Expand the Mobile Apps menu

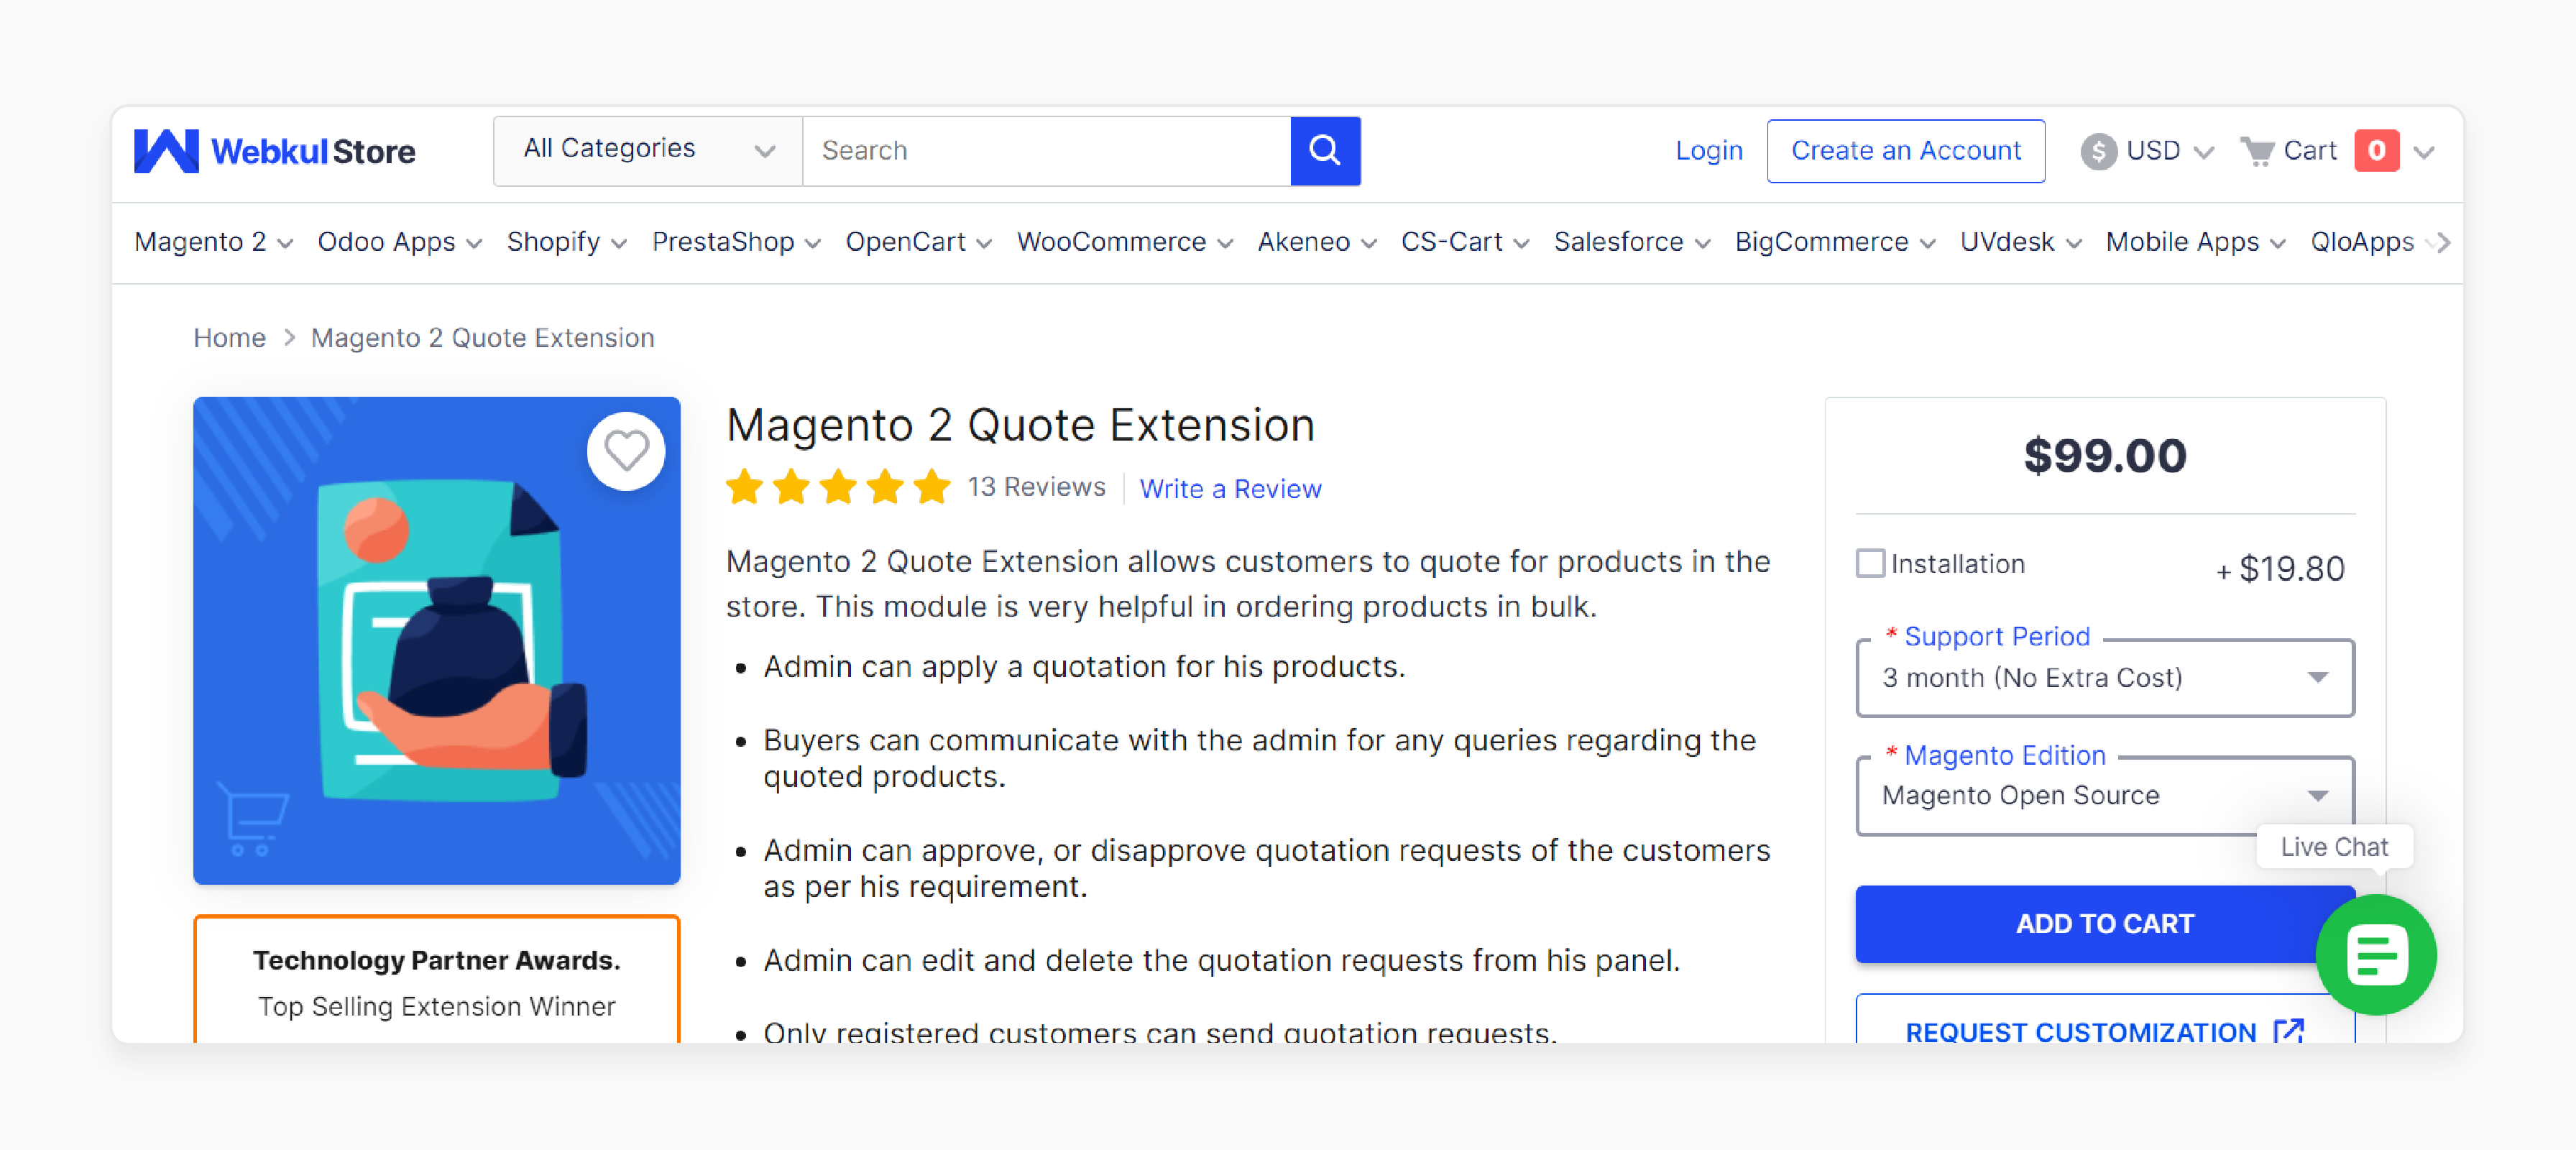point(2196,242)
